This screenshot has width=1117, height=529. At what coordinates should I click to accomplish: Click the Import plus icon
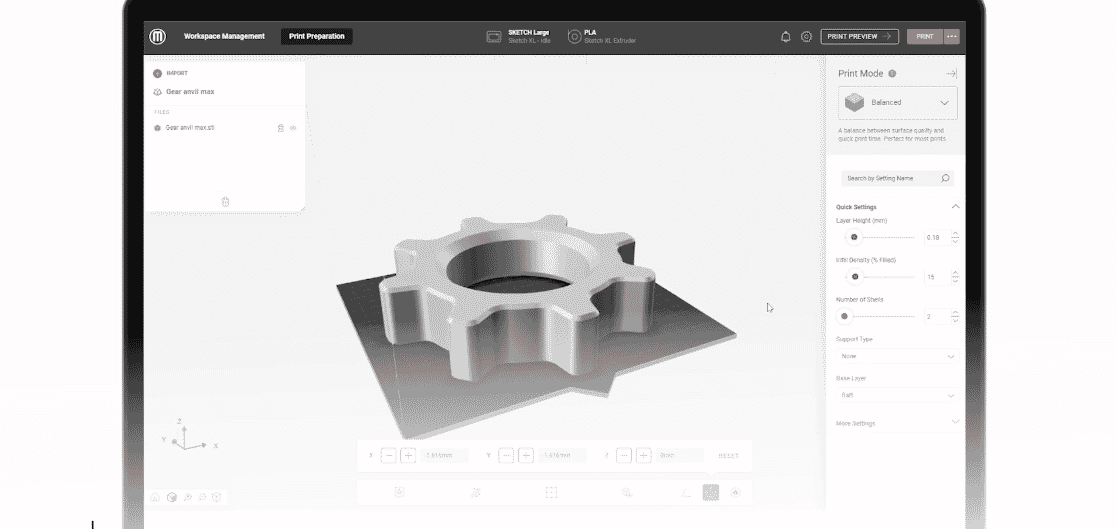coord(158,73)
